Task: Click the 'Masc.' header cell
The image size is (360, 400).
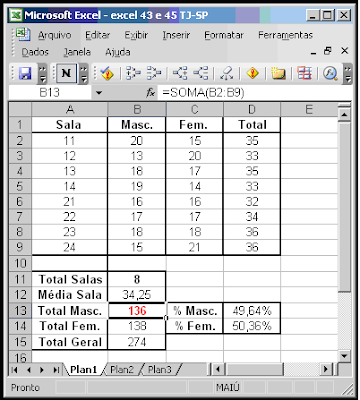Action: 137,124
